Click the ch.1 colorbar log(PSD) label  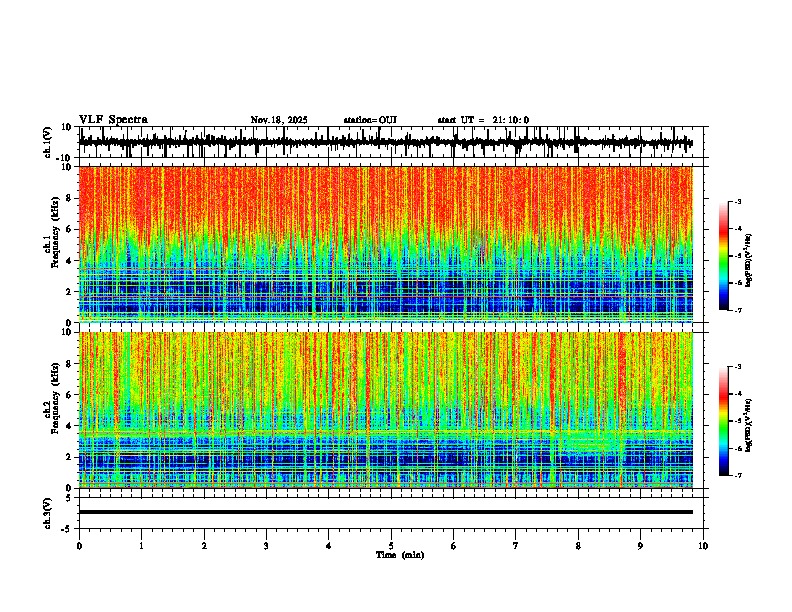(x=749, y=260)
